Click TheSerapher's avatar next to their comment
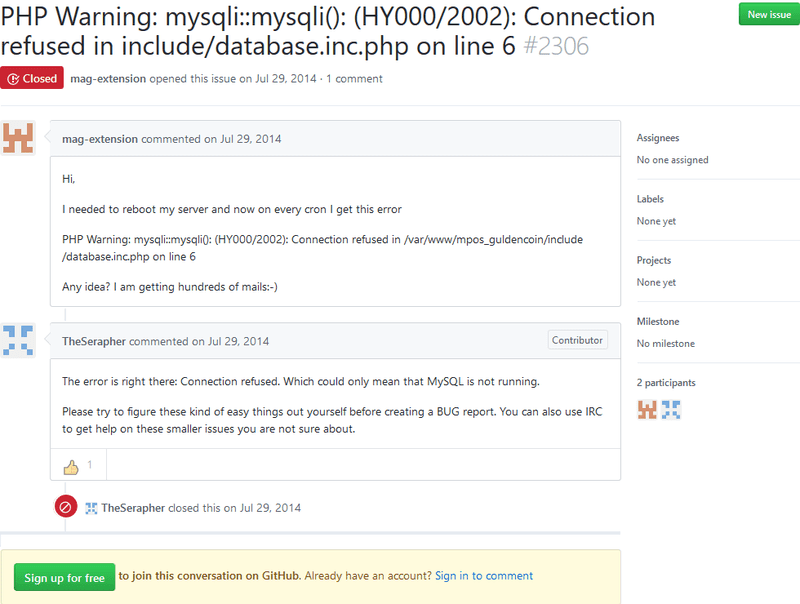The image size is (800, 604). [17, 341]
